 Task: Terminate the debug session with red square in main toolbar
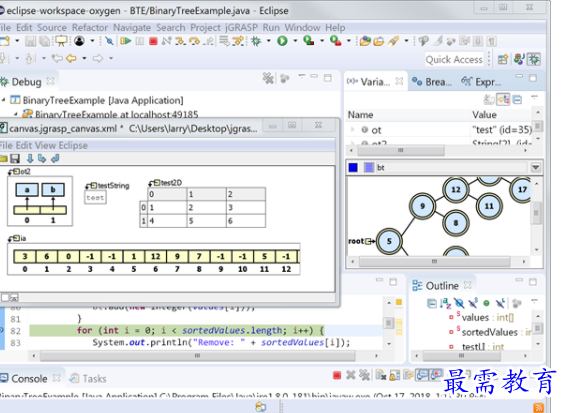[153, 41]
